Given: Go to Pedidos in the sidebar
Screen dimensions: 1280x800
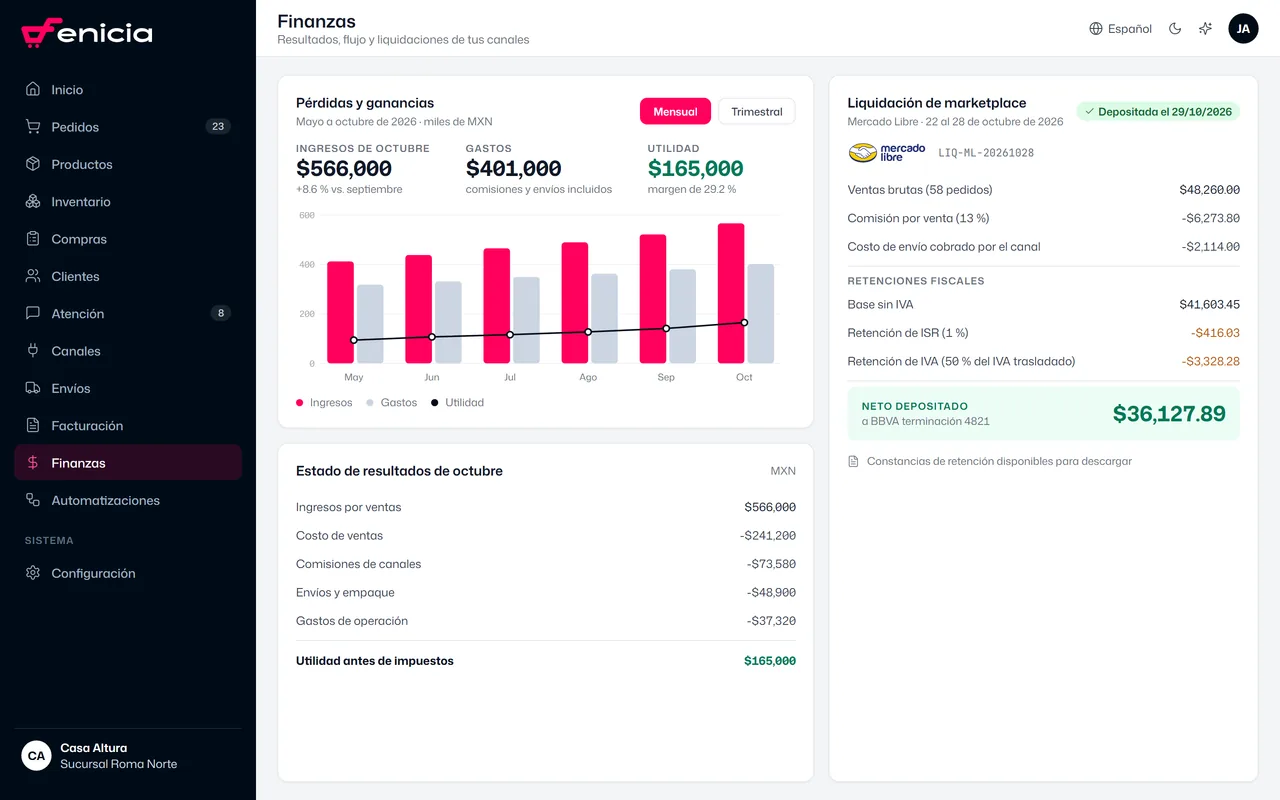Looking at the screenshot, I should click(x=128, y=127).
